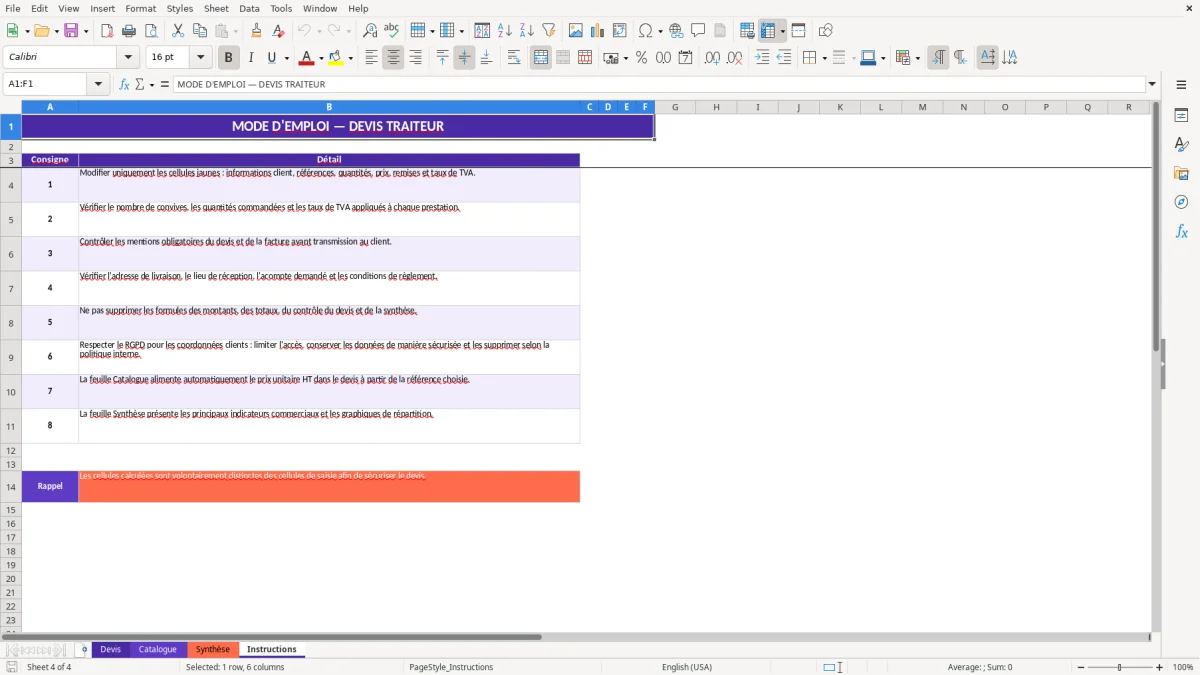Switch to the Synthèse sheet tab
Viewport: 1200px width, 675px height.
click(213, 649)
